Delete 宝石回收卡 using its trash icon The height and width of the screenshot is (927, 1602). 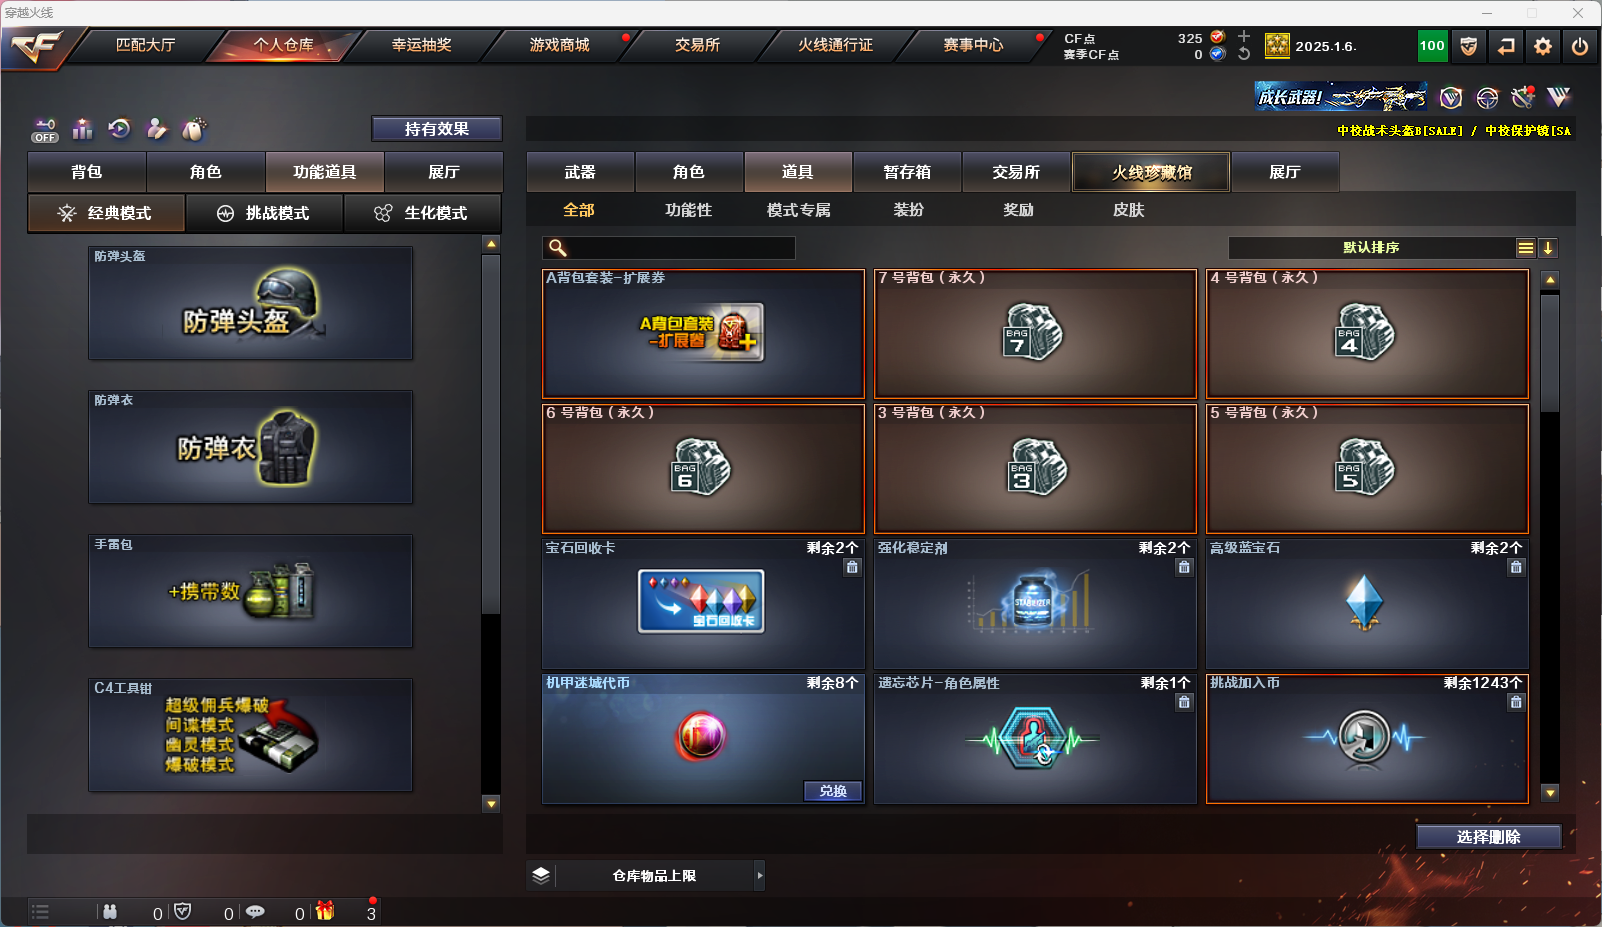852,567
